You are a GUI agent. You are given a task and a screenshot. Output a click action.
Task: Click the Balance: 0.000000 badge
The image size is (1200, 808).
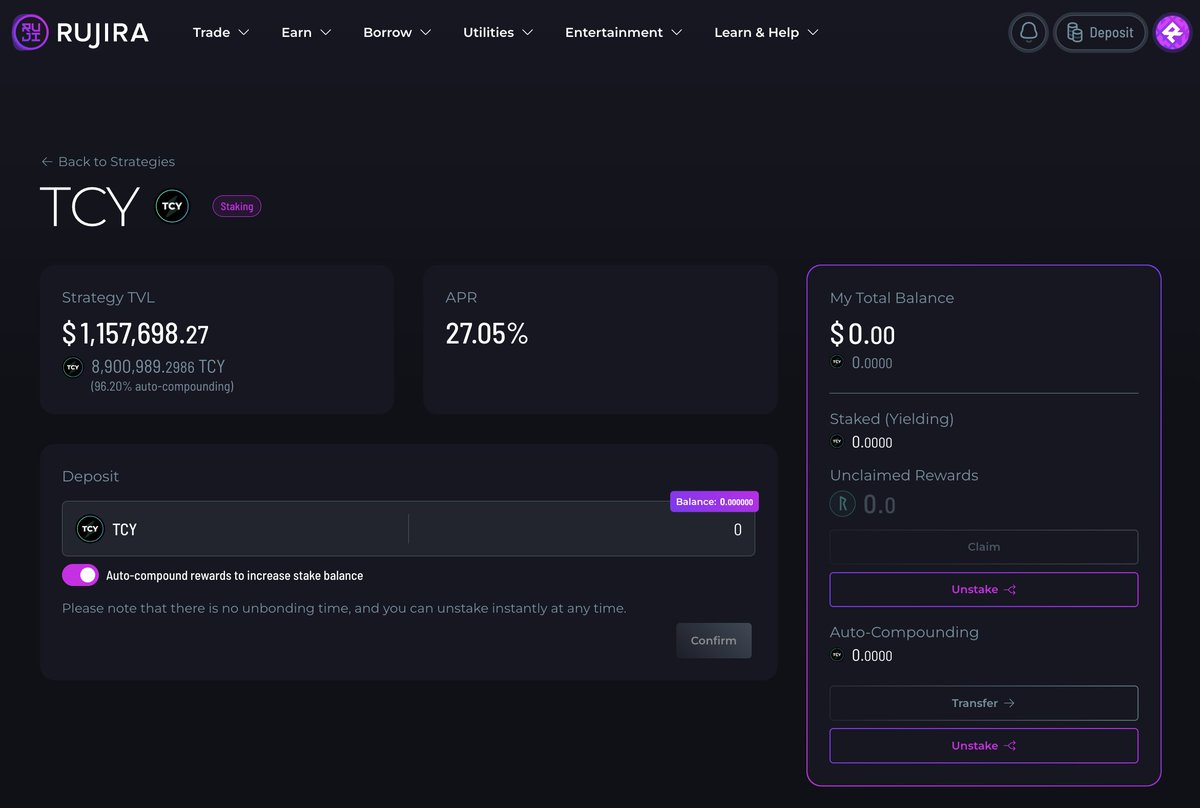[x=714, y=502]
